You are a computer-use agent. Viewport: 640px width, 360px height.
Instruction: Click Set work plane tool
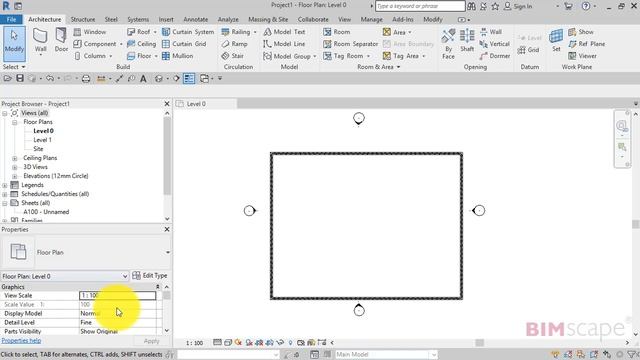(x=556, y=40)
